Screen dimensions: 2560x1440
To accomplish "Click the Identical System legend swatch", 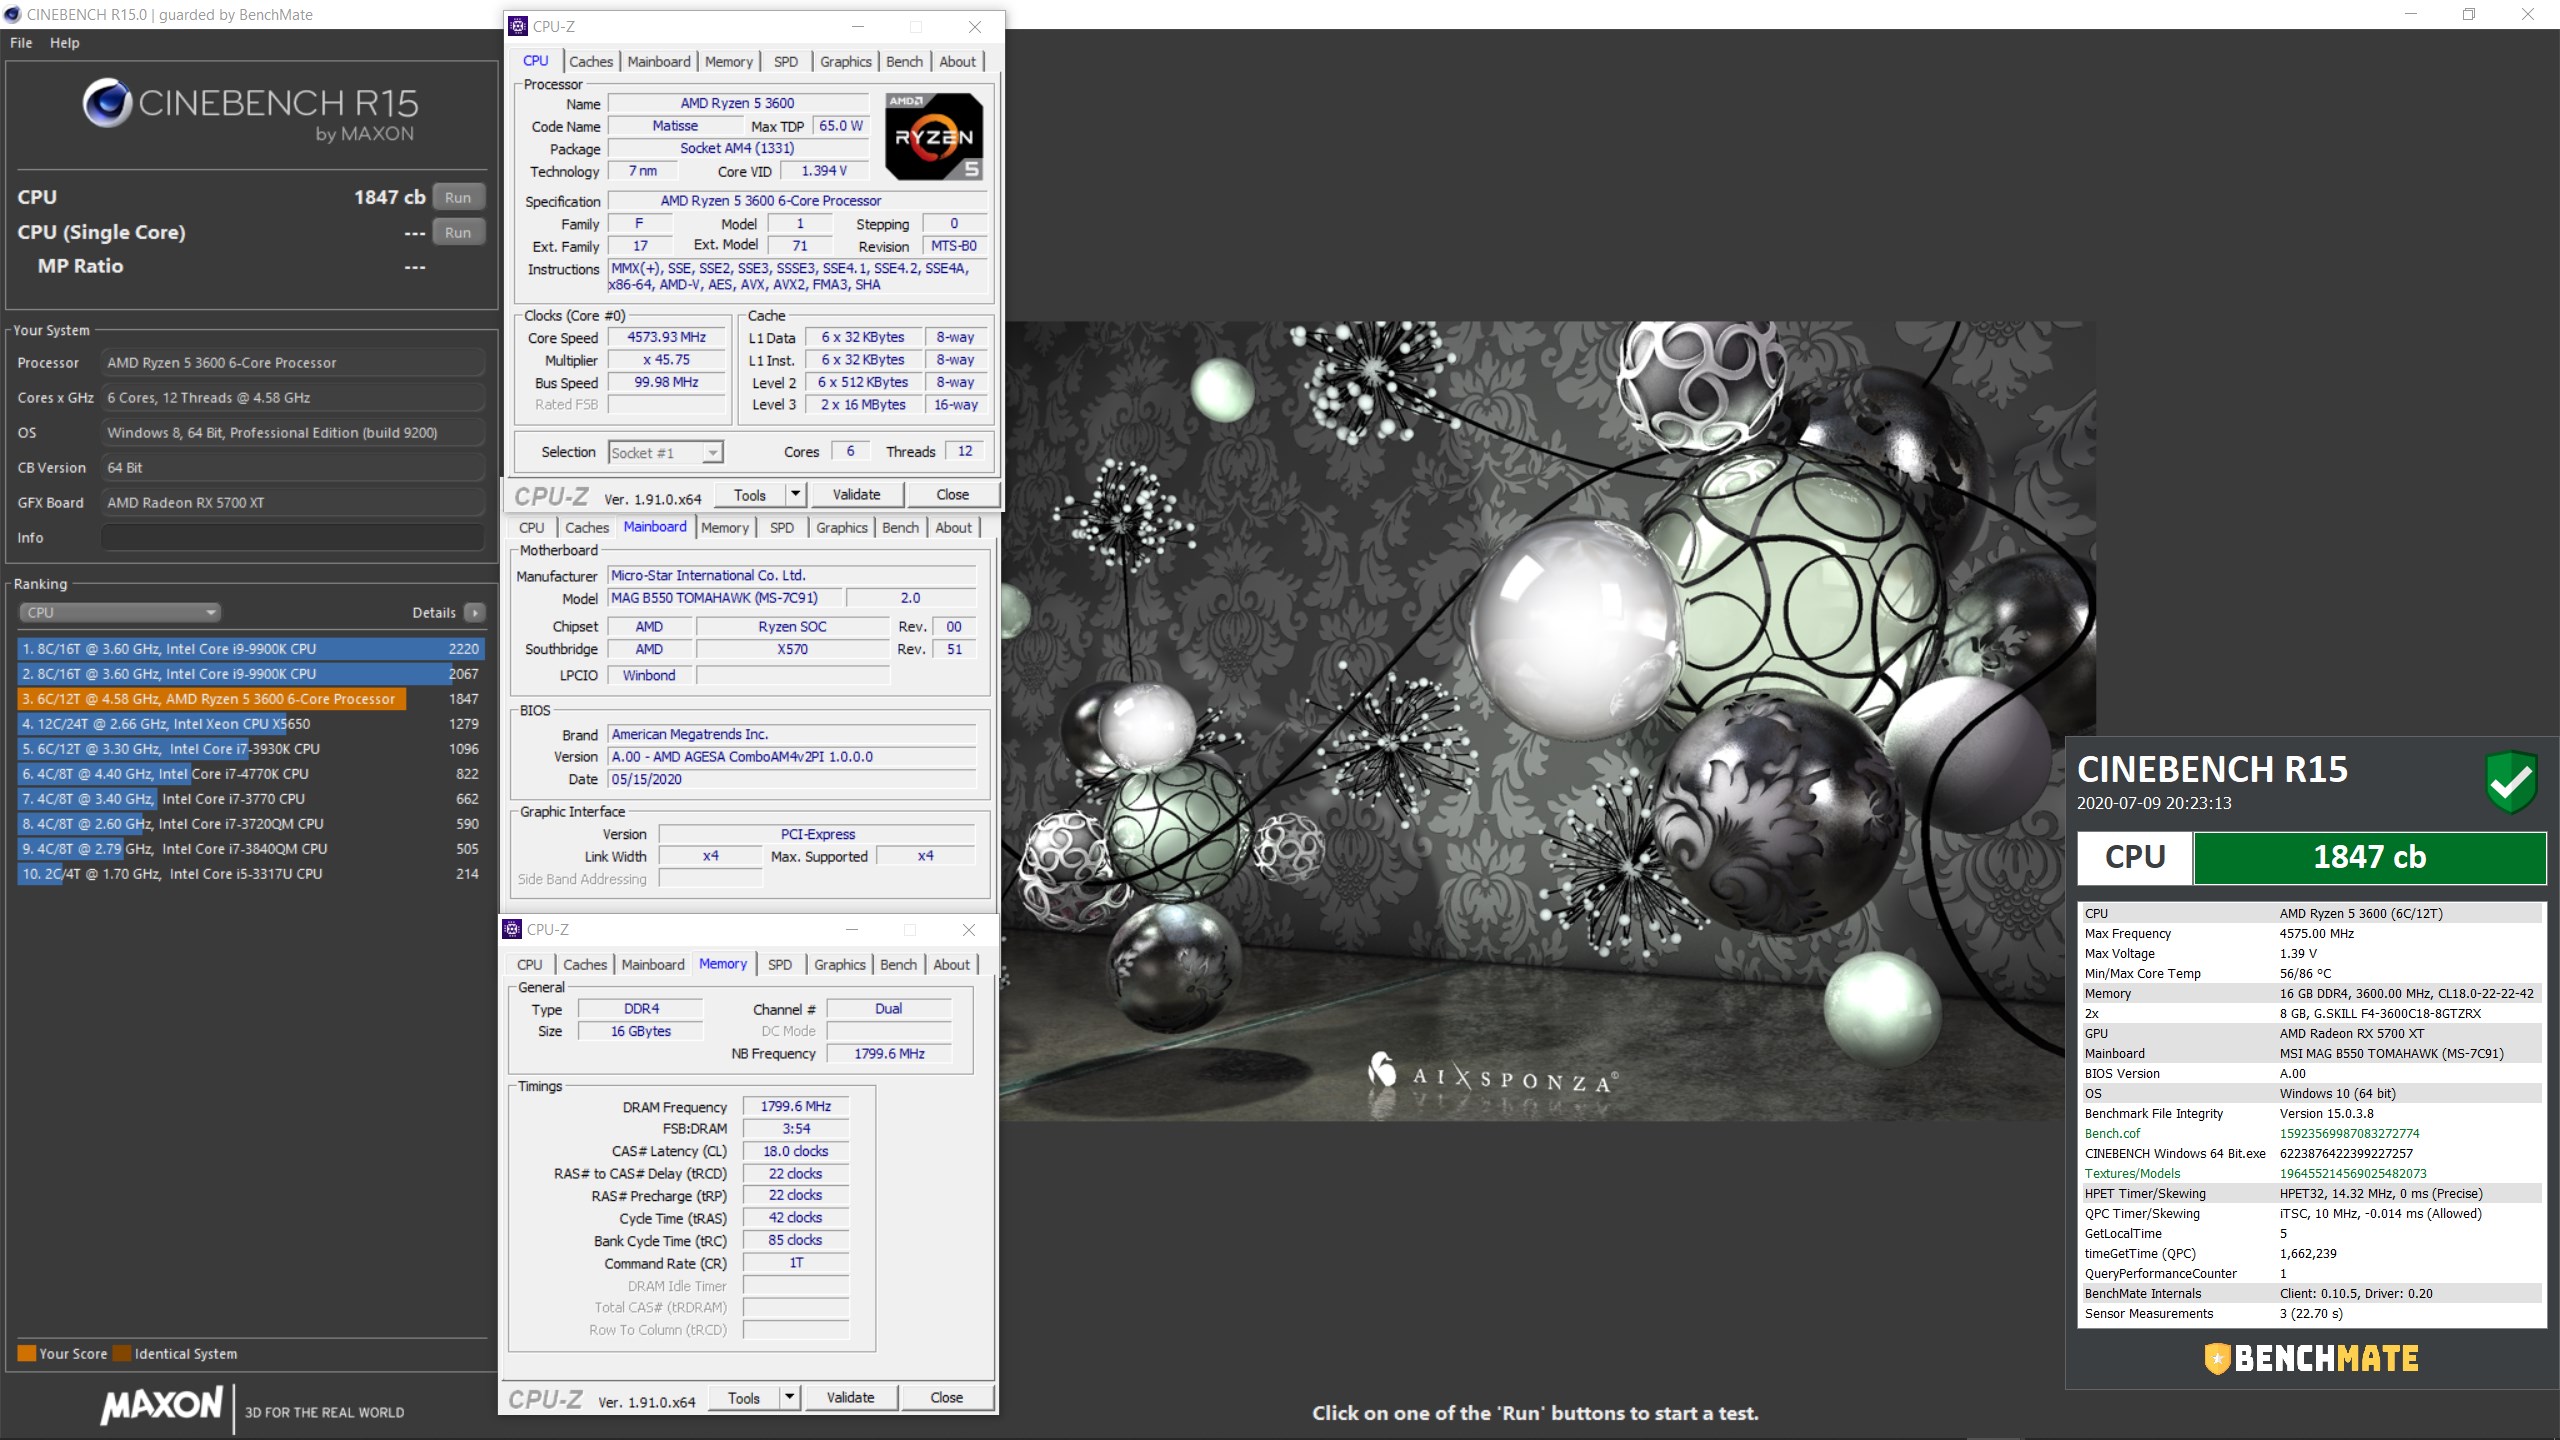I will (x=122, y=1354).
